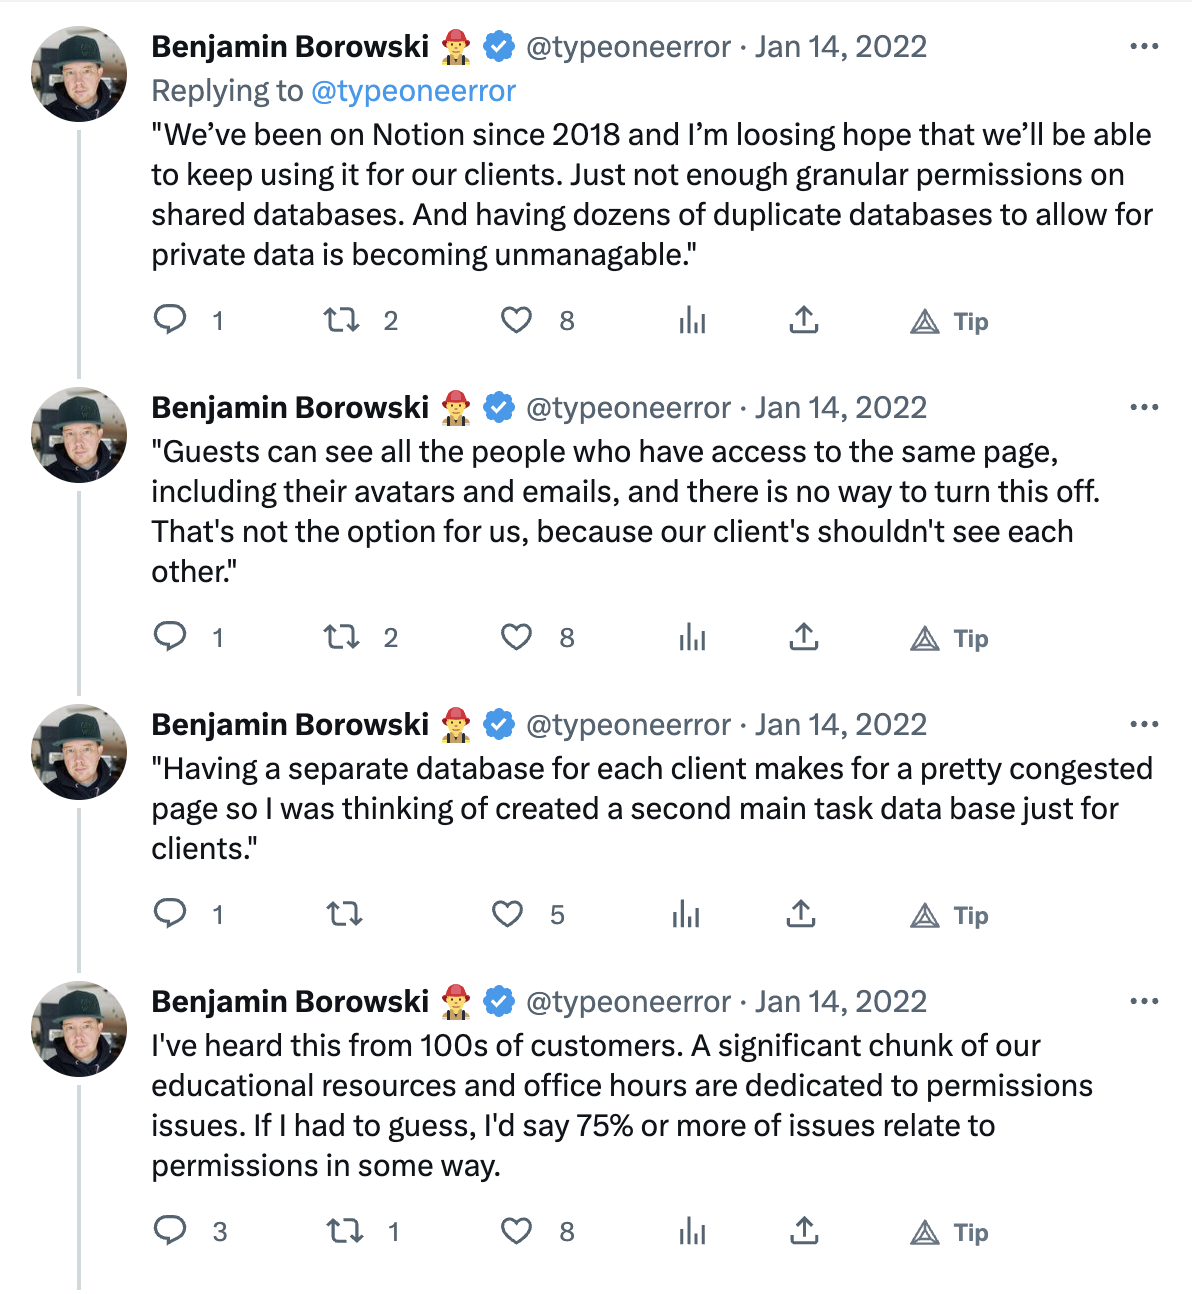View analytics on the first tweet
1192x1294 pixels.
click(x=692, y=320)
